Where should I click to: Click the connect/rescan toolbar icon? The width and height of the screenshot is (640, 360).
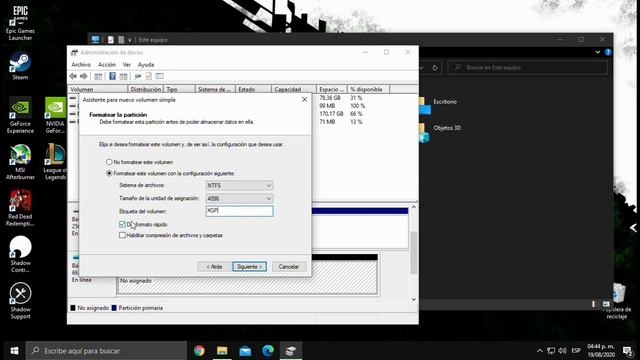pos(138,76)
